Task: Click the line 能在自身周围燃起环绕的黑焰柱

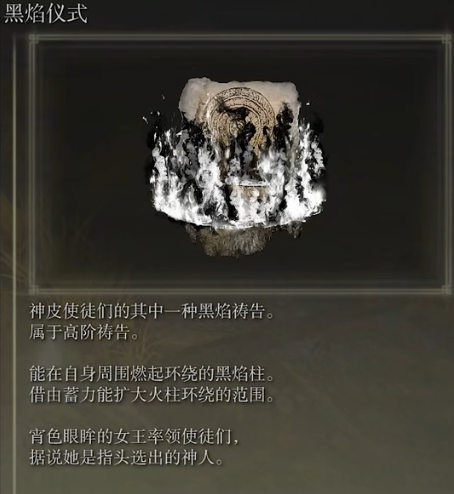Action: click(x=152, y=374)
